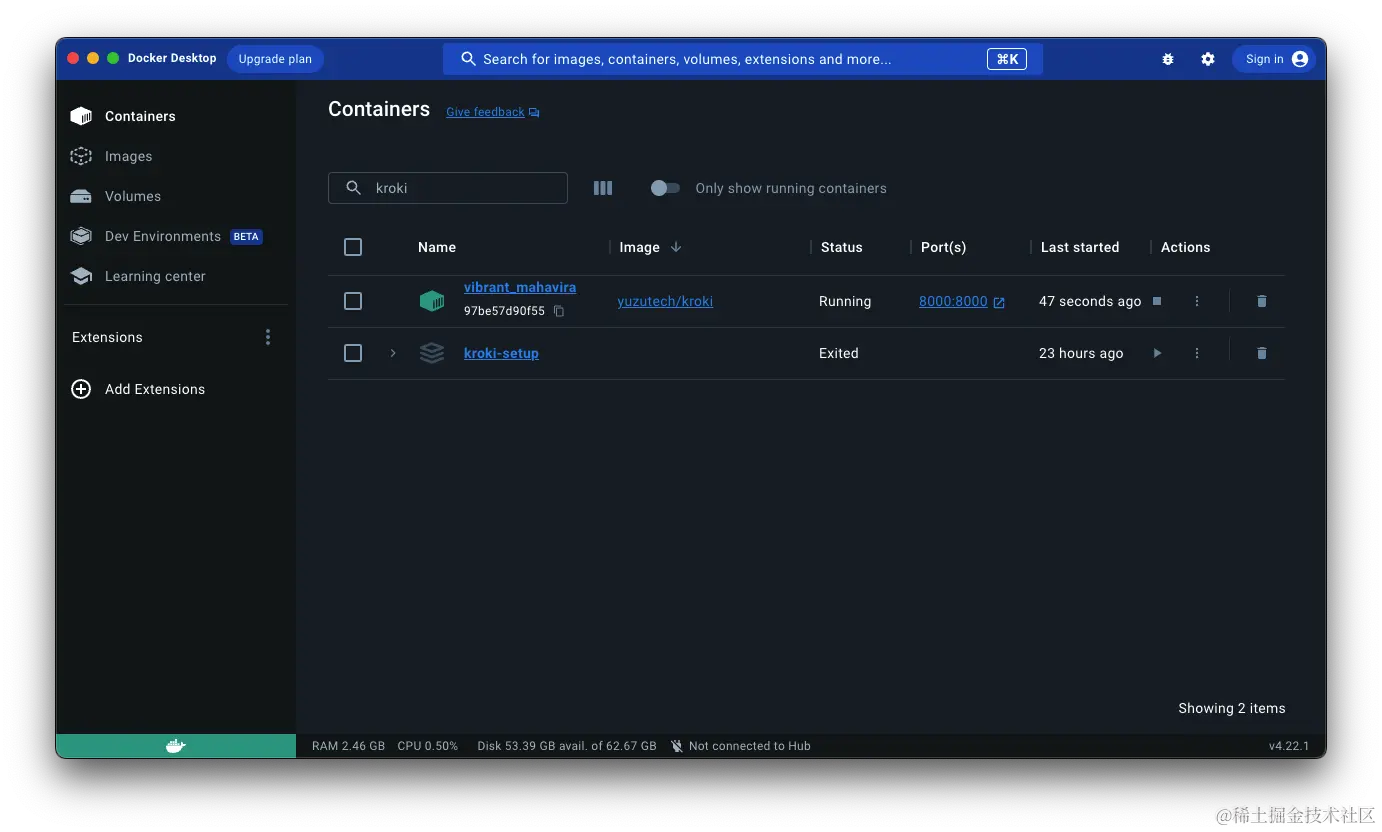Click the global search bar
Screen dimensions: 1382x832
coord(743,59)
